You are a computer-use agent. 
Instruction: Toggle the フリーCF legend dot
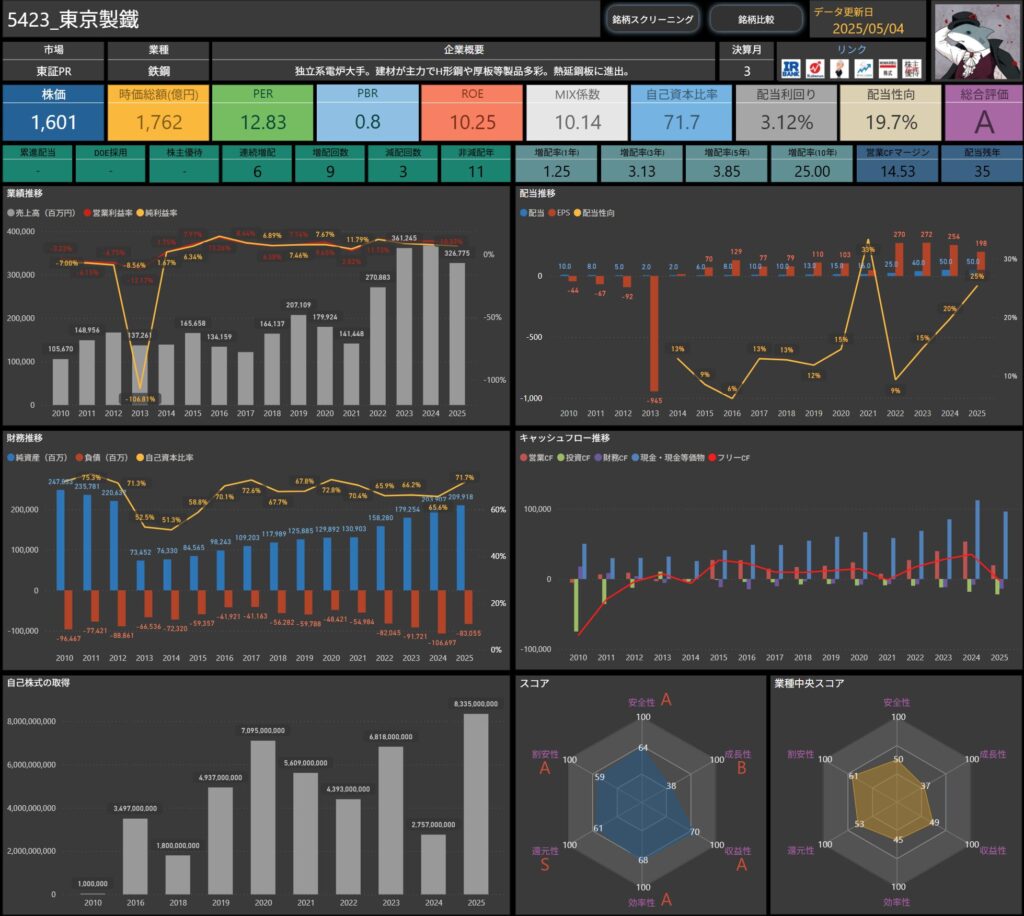[712, 458]
